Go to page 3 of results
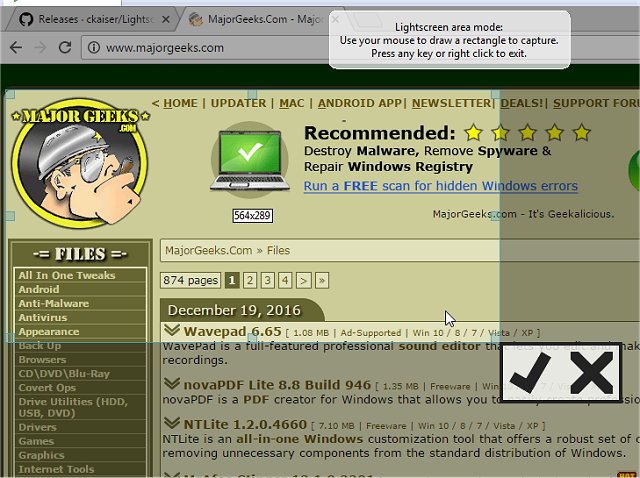The width and height of the screenshot is (640, 478). click(x=267, y=280)
